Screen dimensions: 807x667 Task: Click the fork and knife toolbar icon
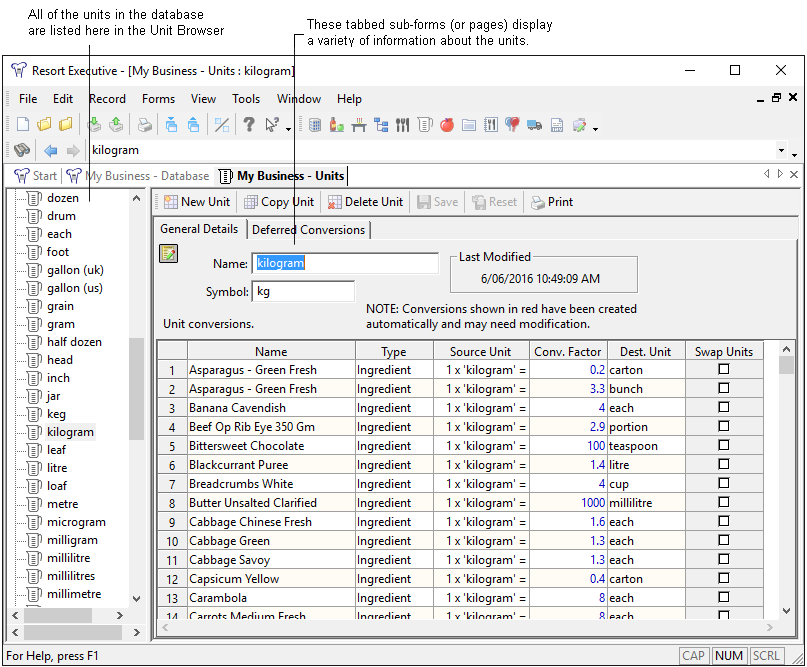(x=402, y=125)
